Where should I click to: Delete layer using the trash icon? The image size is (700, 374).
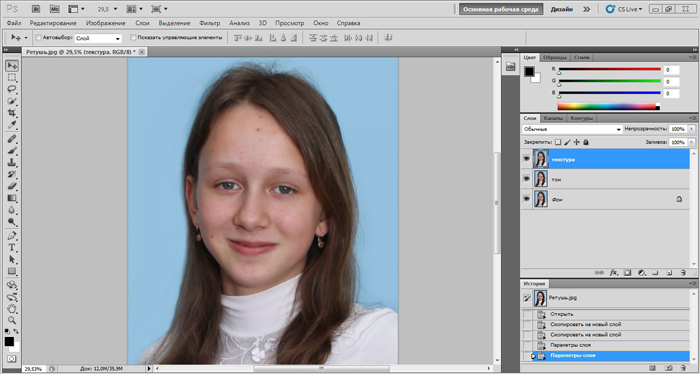click(x=683, y=272)
